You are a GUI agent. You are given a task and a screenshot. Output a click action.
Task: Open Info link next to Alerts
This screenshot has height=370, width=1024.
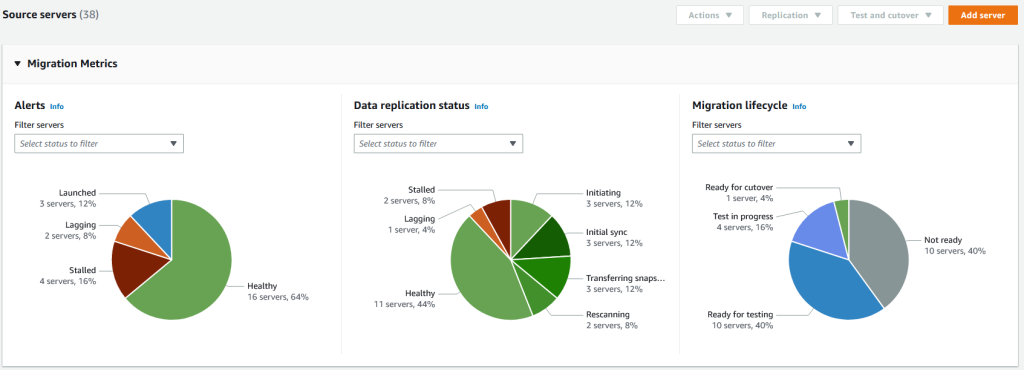tap(57, 106)
